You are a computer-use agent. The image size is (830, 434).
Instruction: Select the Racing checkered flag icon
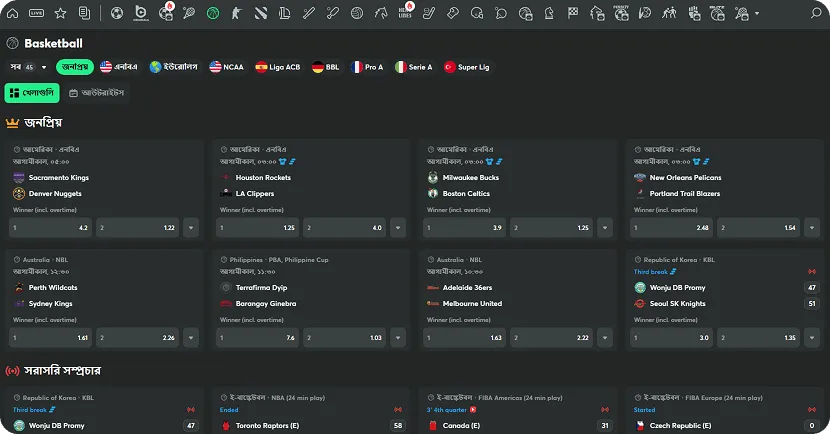point(573,13)
